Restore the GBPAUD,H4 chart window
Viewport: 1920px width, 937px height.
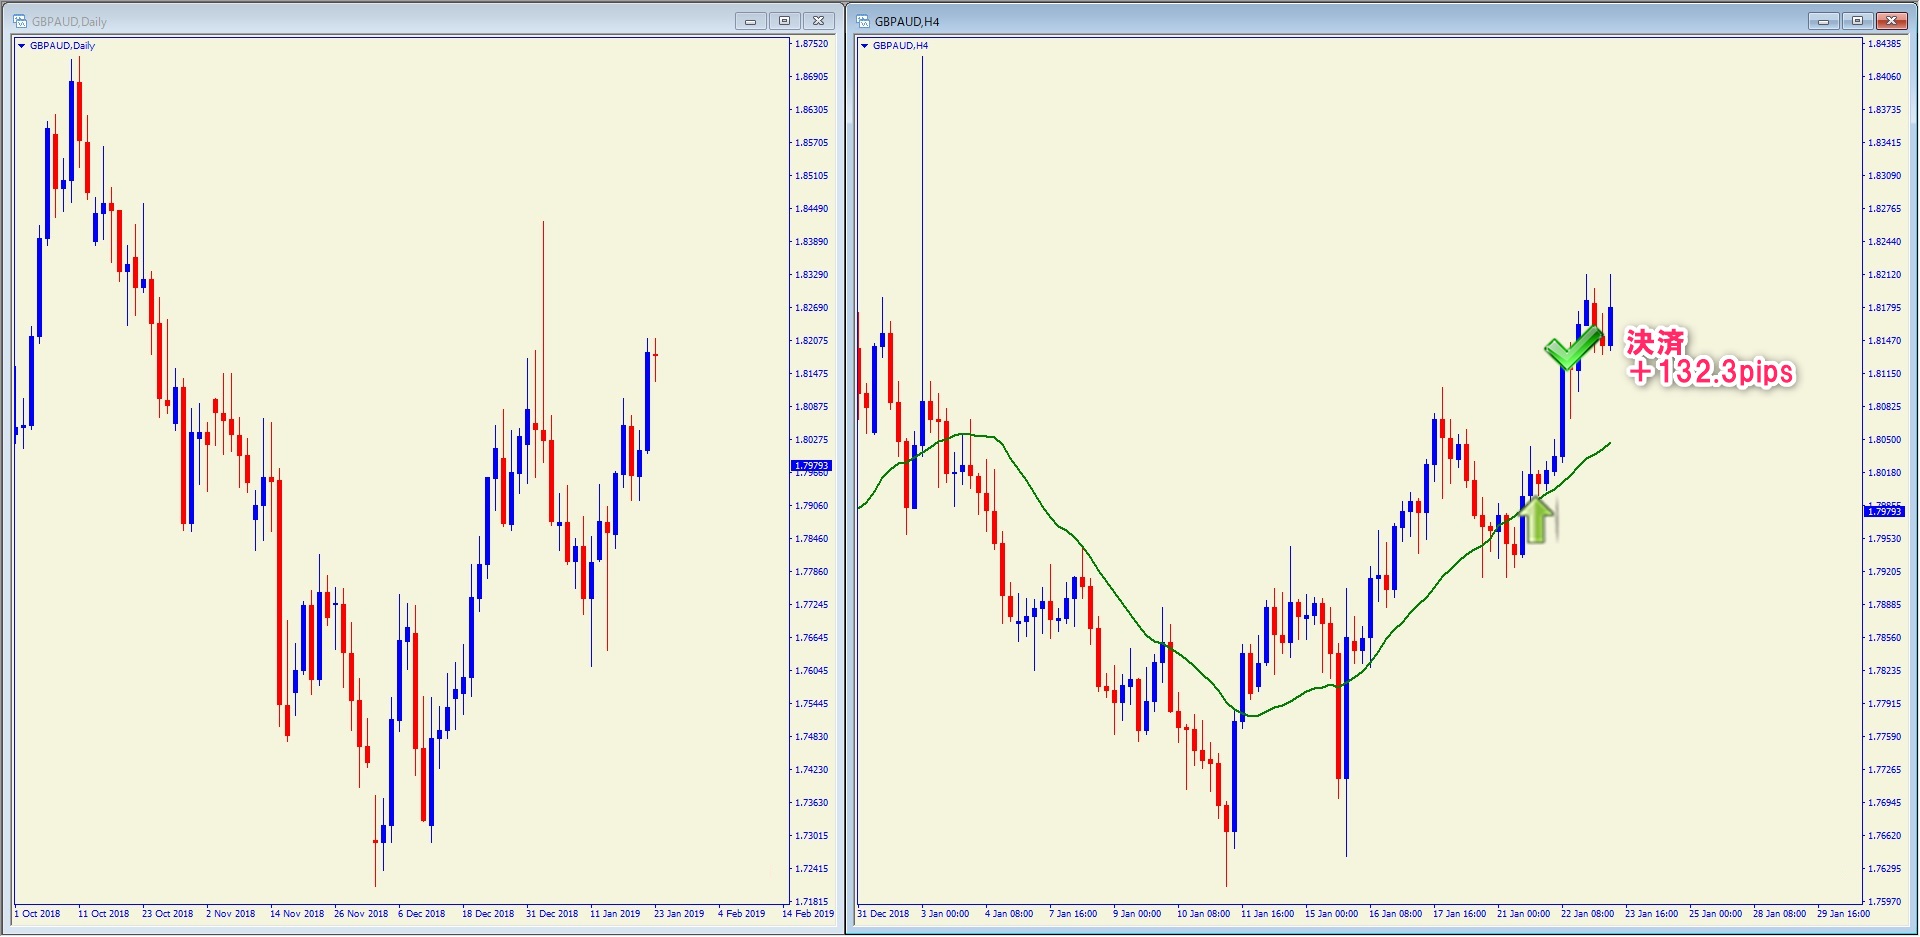[x=1858, y=21]
